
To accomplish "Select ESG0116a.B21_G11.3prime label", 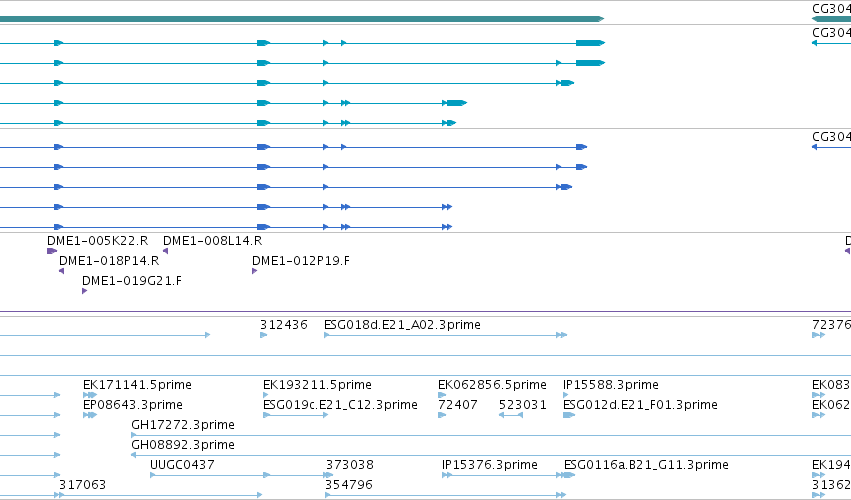I will coord(646,465).
